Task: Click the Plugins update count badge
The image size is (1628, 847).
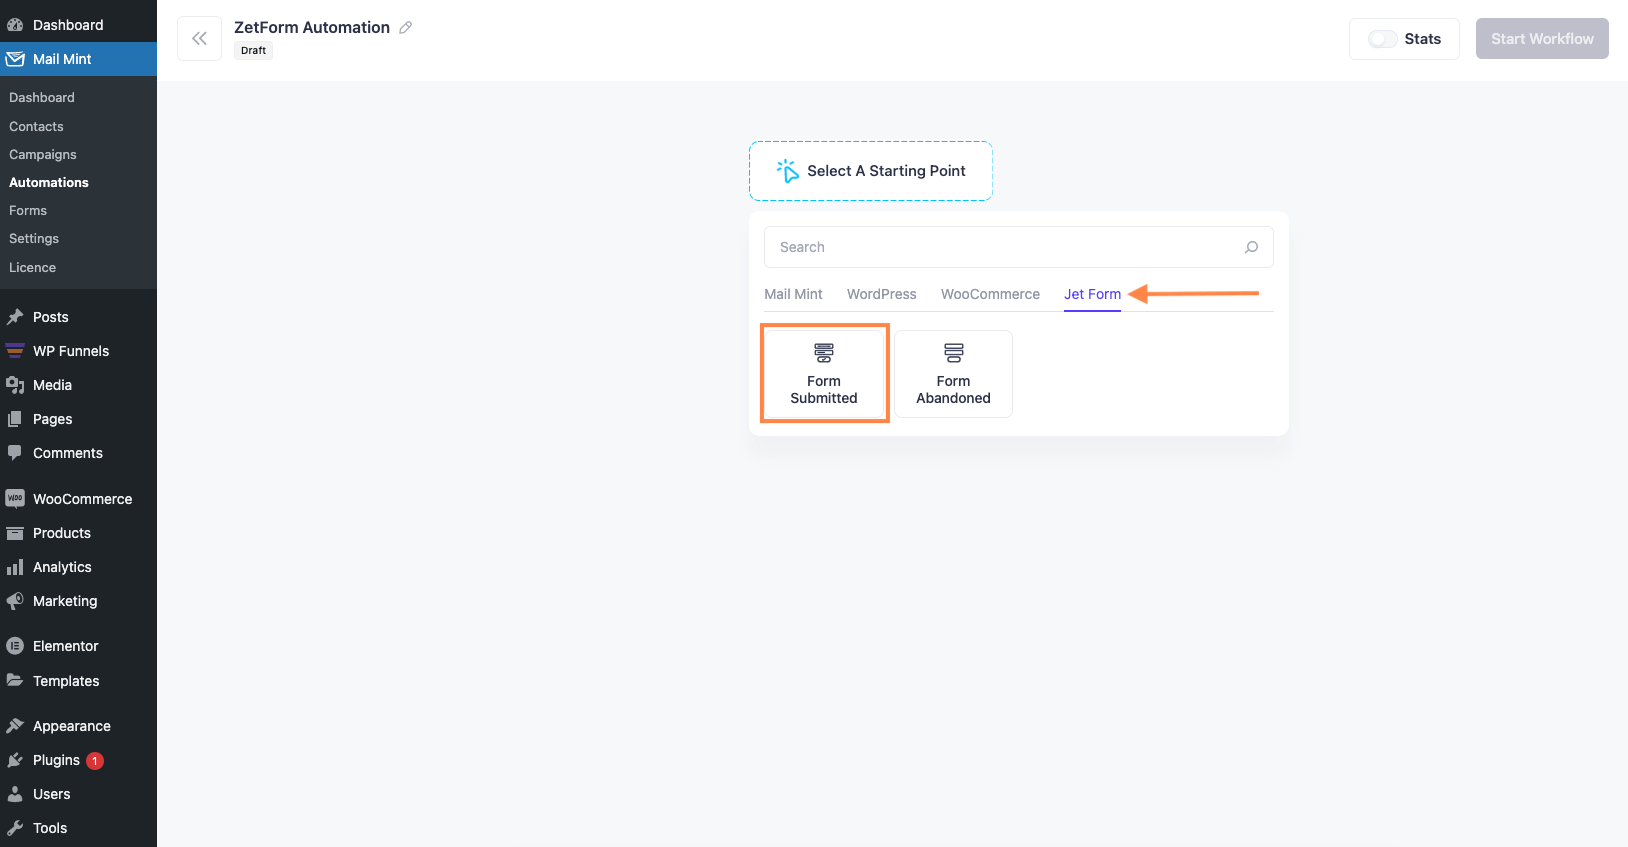Action: pos(95,761)
